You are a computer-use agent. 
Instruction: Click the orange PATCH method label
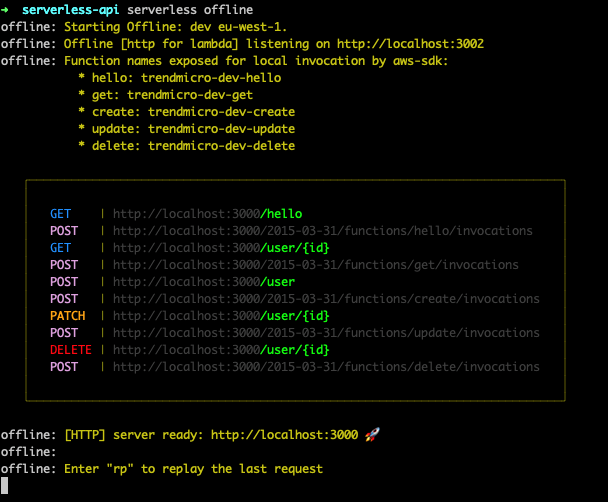(x=67, y=316)
